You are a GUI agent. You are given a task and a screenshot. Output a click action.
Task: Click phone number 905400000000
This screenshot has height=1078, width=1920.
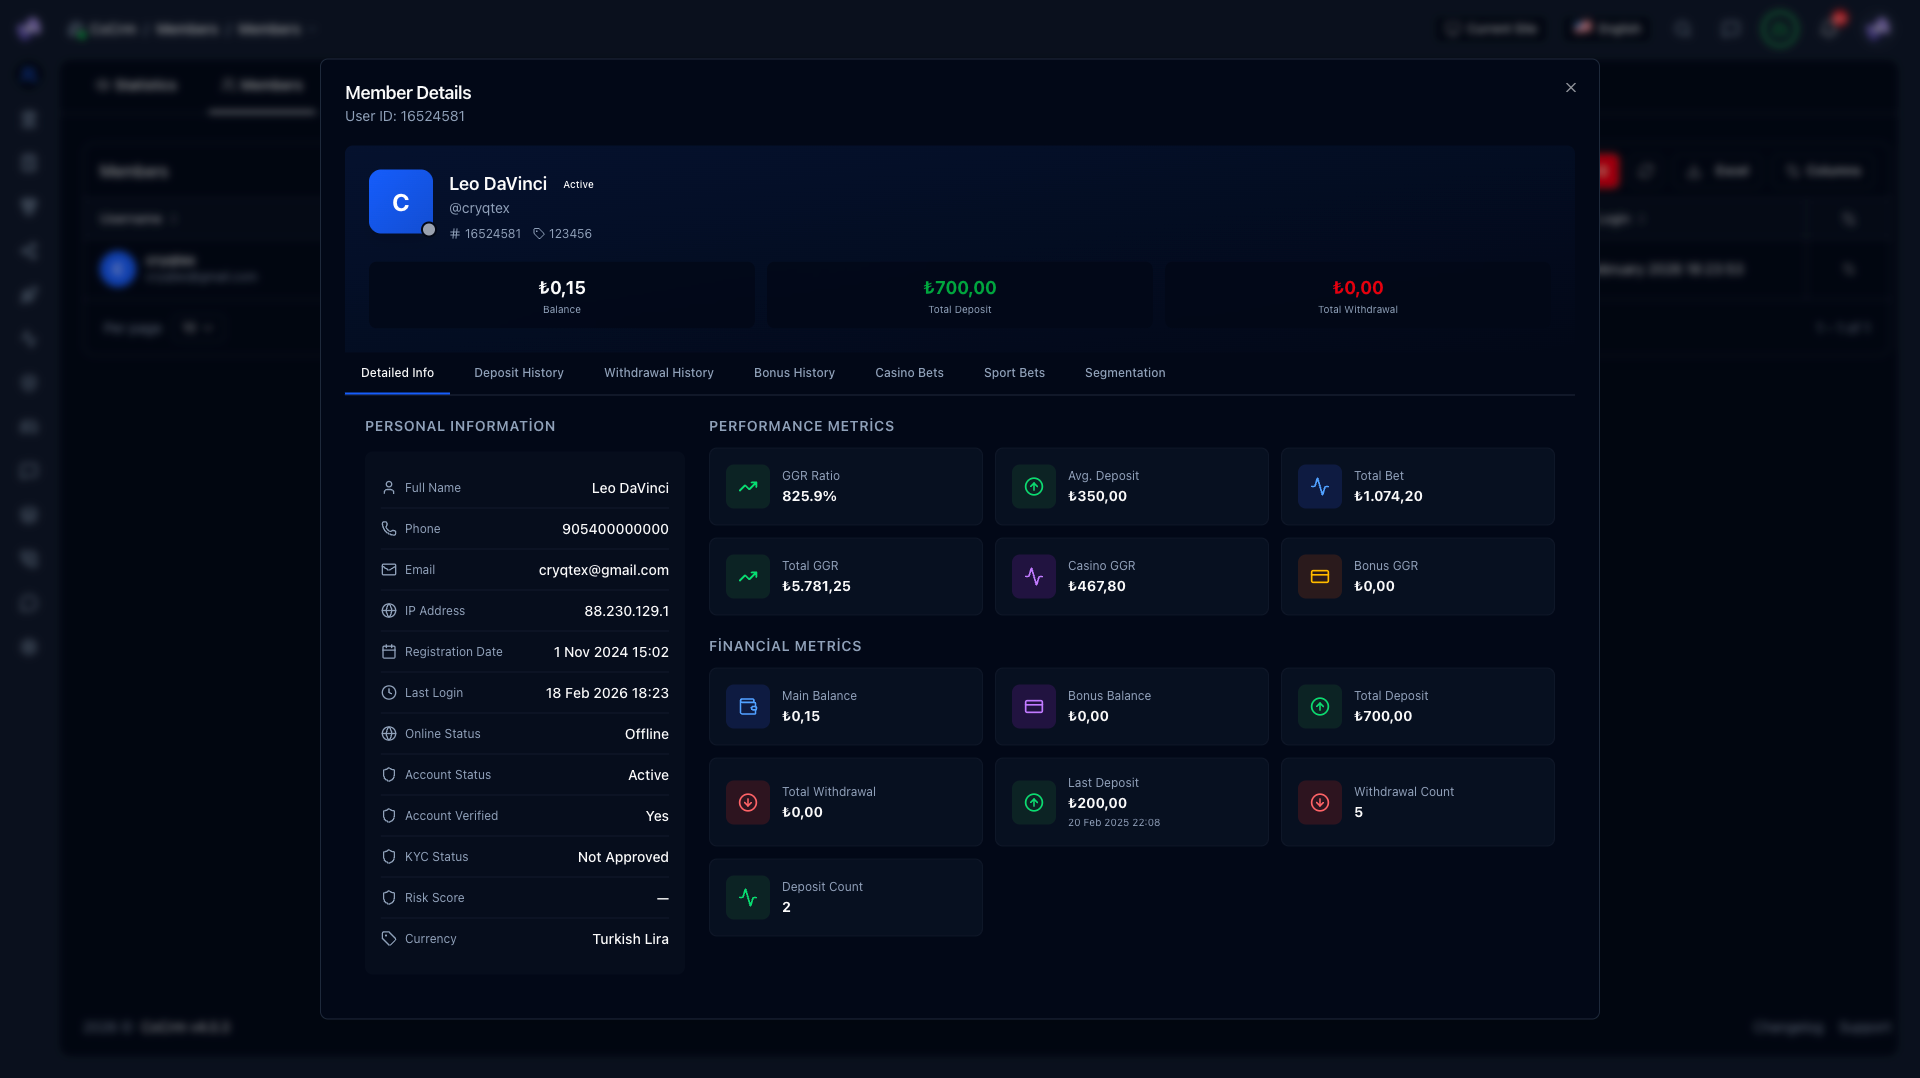615,529
